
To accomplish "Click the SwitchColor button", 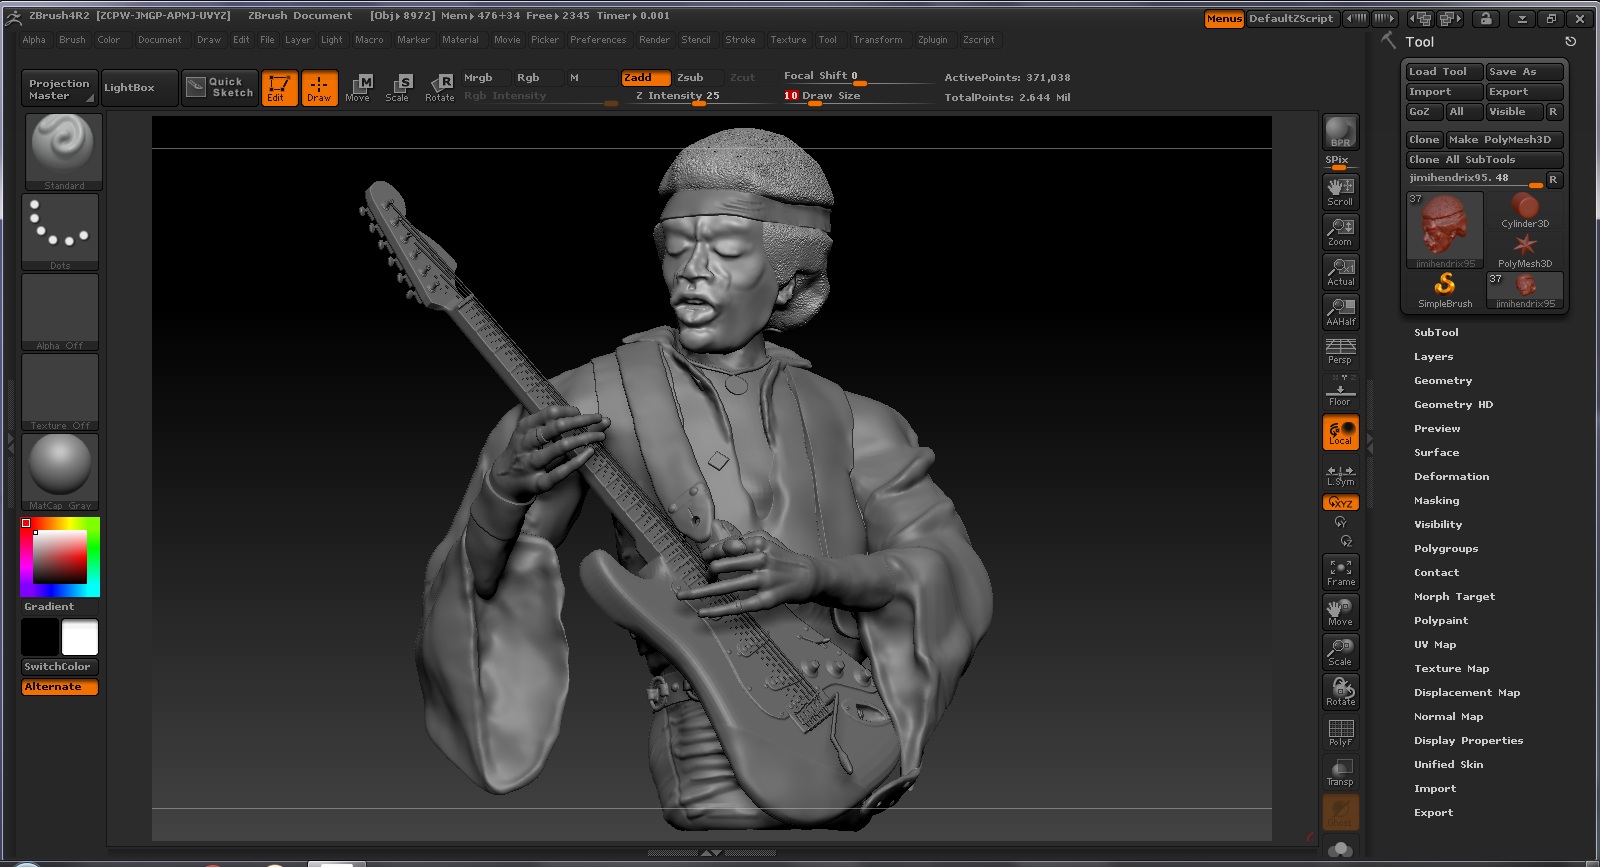I will click(x=60, y=667).
